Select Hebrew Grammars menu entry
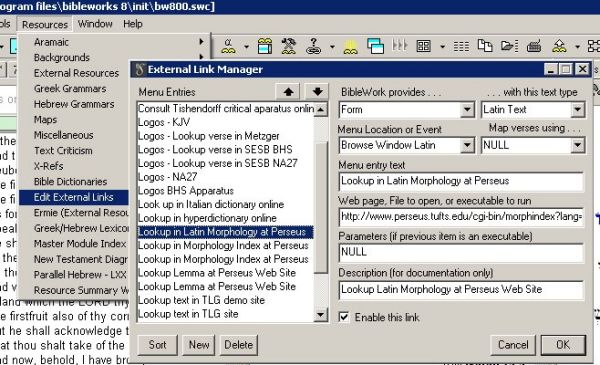600x365 pixels. [x=74, y=104]
